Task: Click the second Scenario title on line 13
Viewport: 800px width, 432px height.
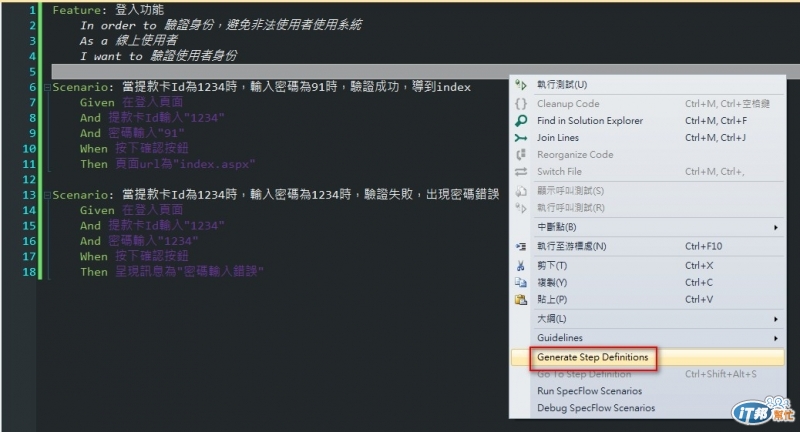Action: click(276, 195)
